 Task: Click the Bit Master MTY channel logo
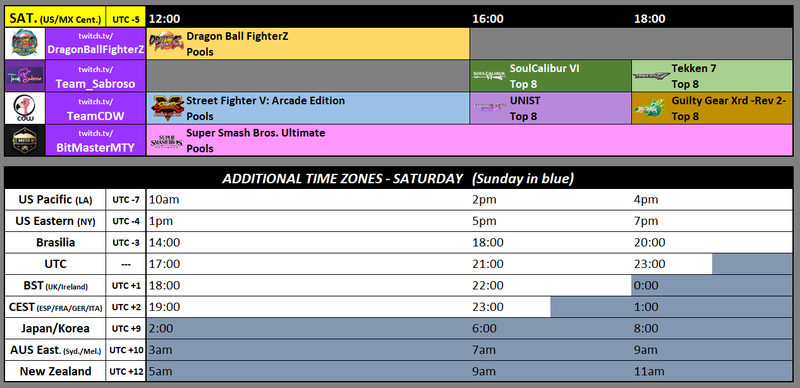pyautogui.click(x=25, y=140)
